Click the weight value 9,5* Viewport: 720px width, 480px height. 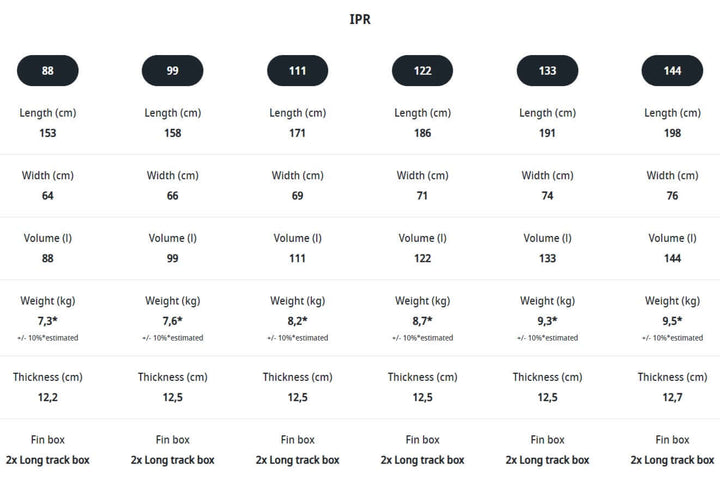click(x=672, y=321)
